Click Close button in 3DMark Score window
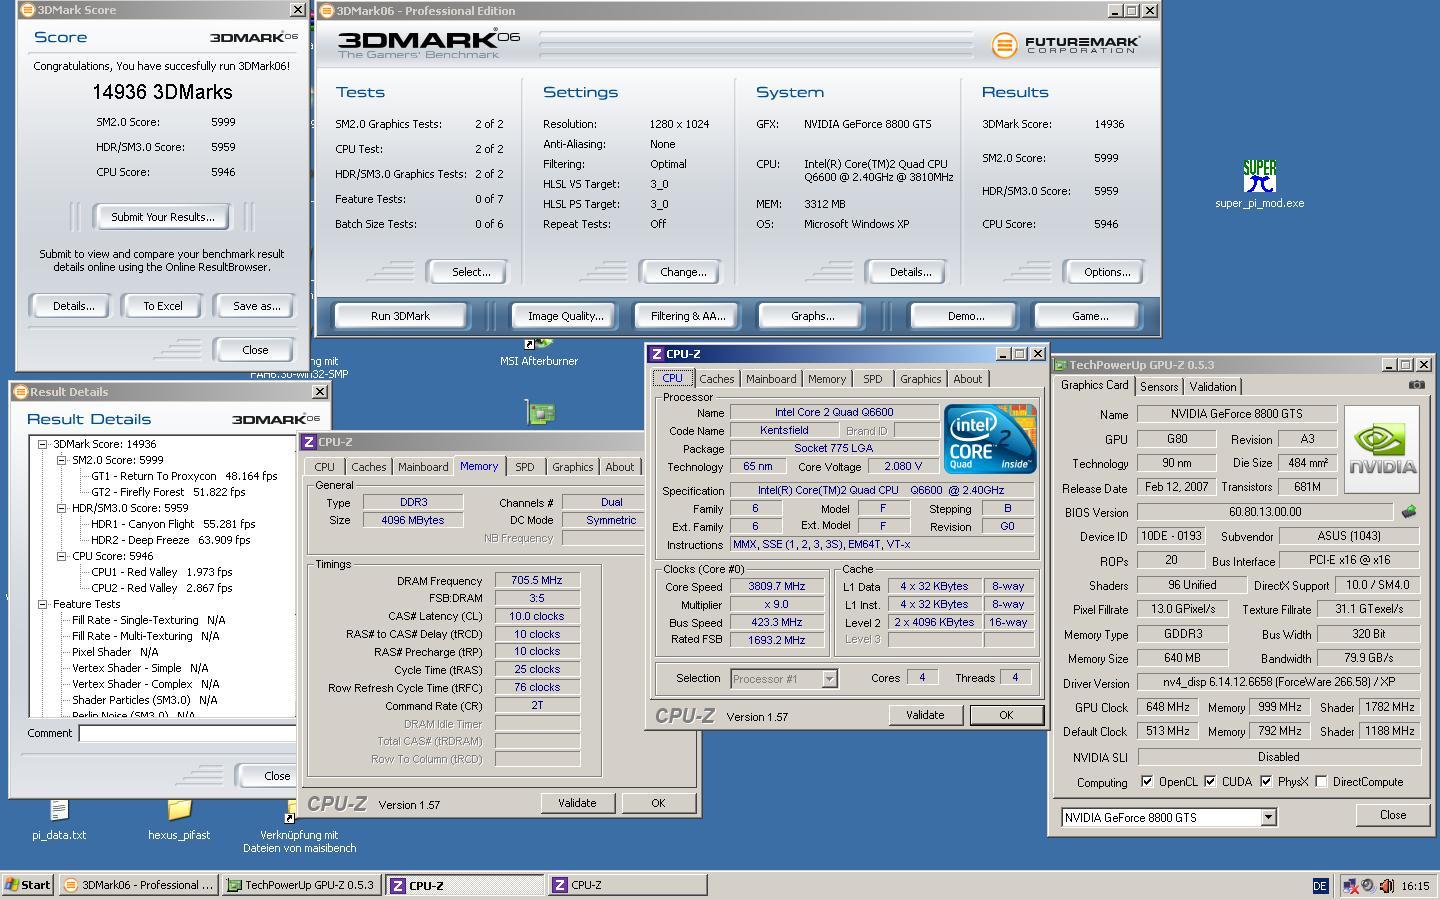The height and width of the screenshot is (900, 1440). (255, 350)
